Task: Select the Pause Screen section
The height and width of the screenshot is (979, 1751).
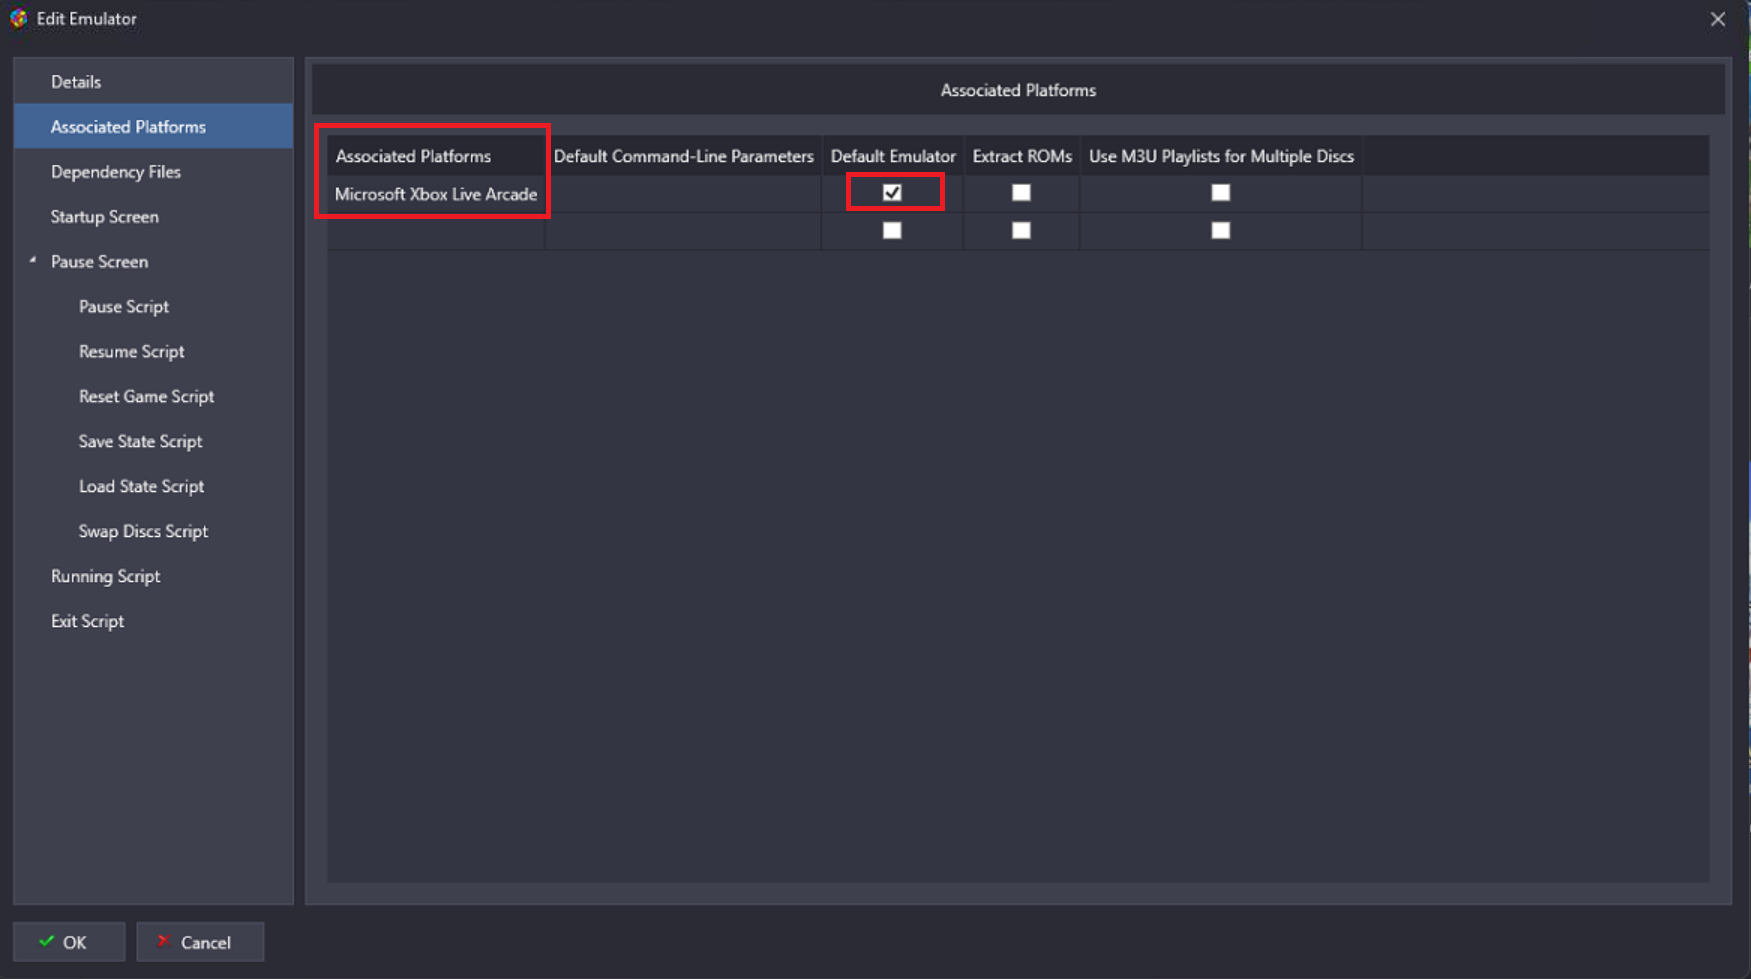Action: [153, 261]
